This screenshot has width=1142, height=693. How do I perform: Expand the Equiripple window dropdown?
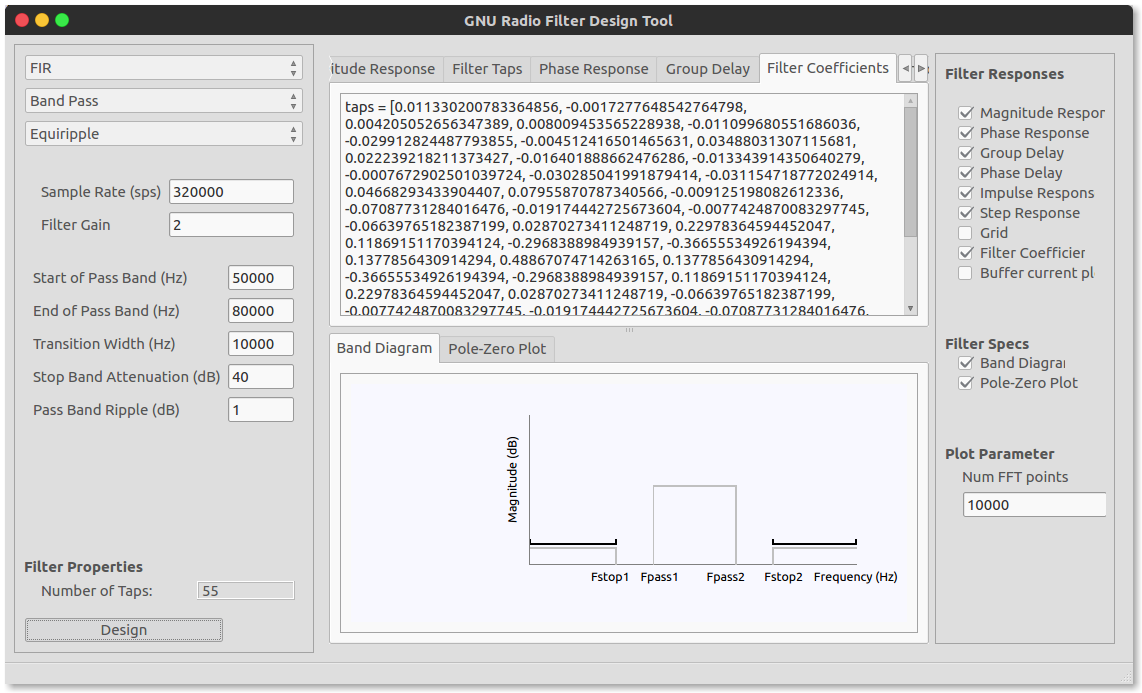pyautogui.click(x=163, y=133)
